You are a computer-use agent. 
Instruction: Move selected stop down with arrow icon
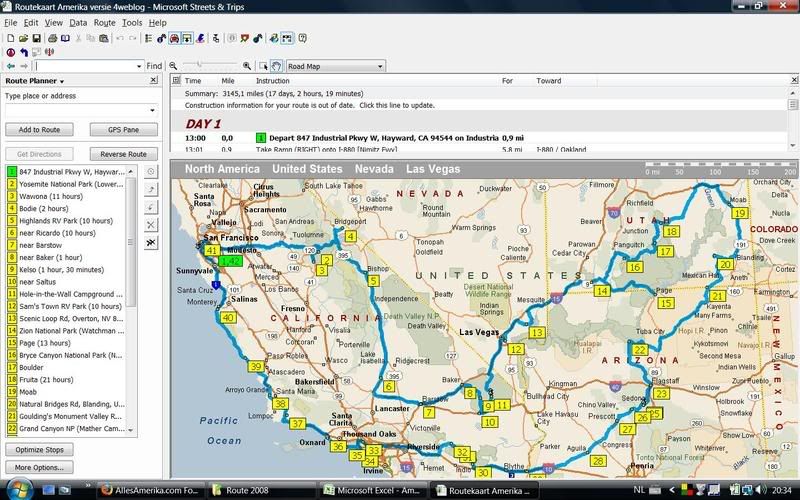click(151, 207)
